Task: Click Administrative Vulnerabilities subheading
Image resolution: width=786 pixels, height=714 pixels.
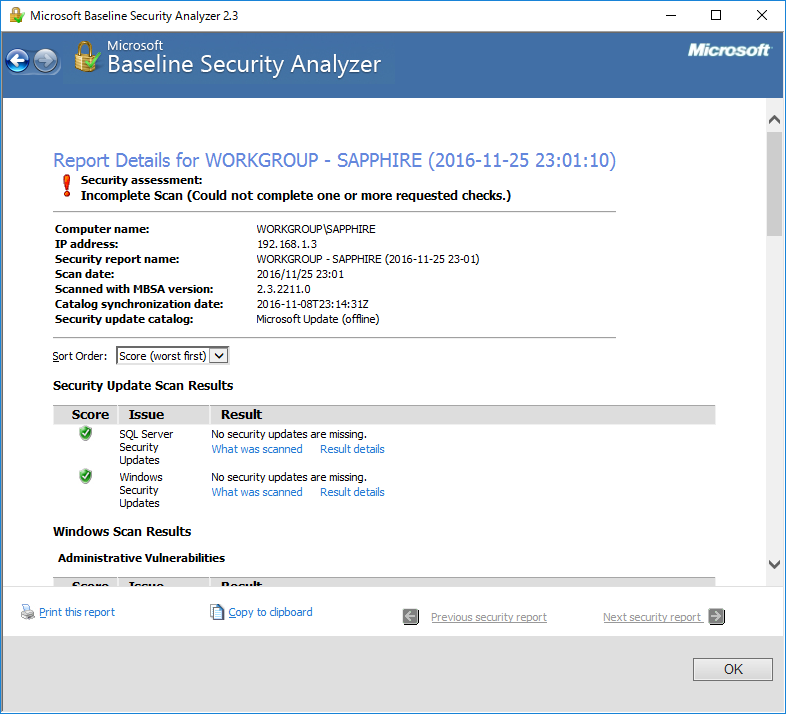Action: coord(141,558)
